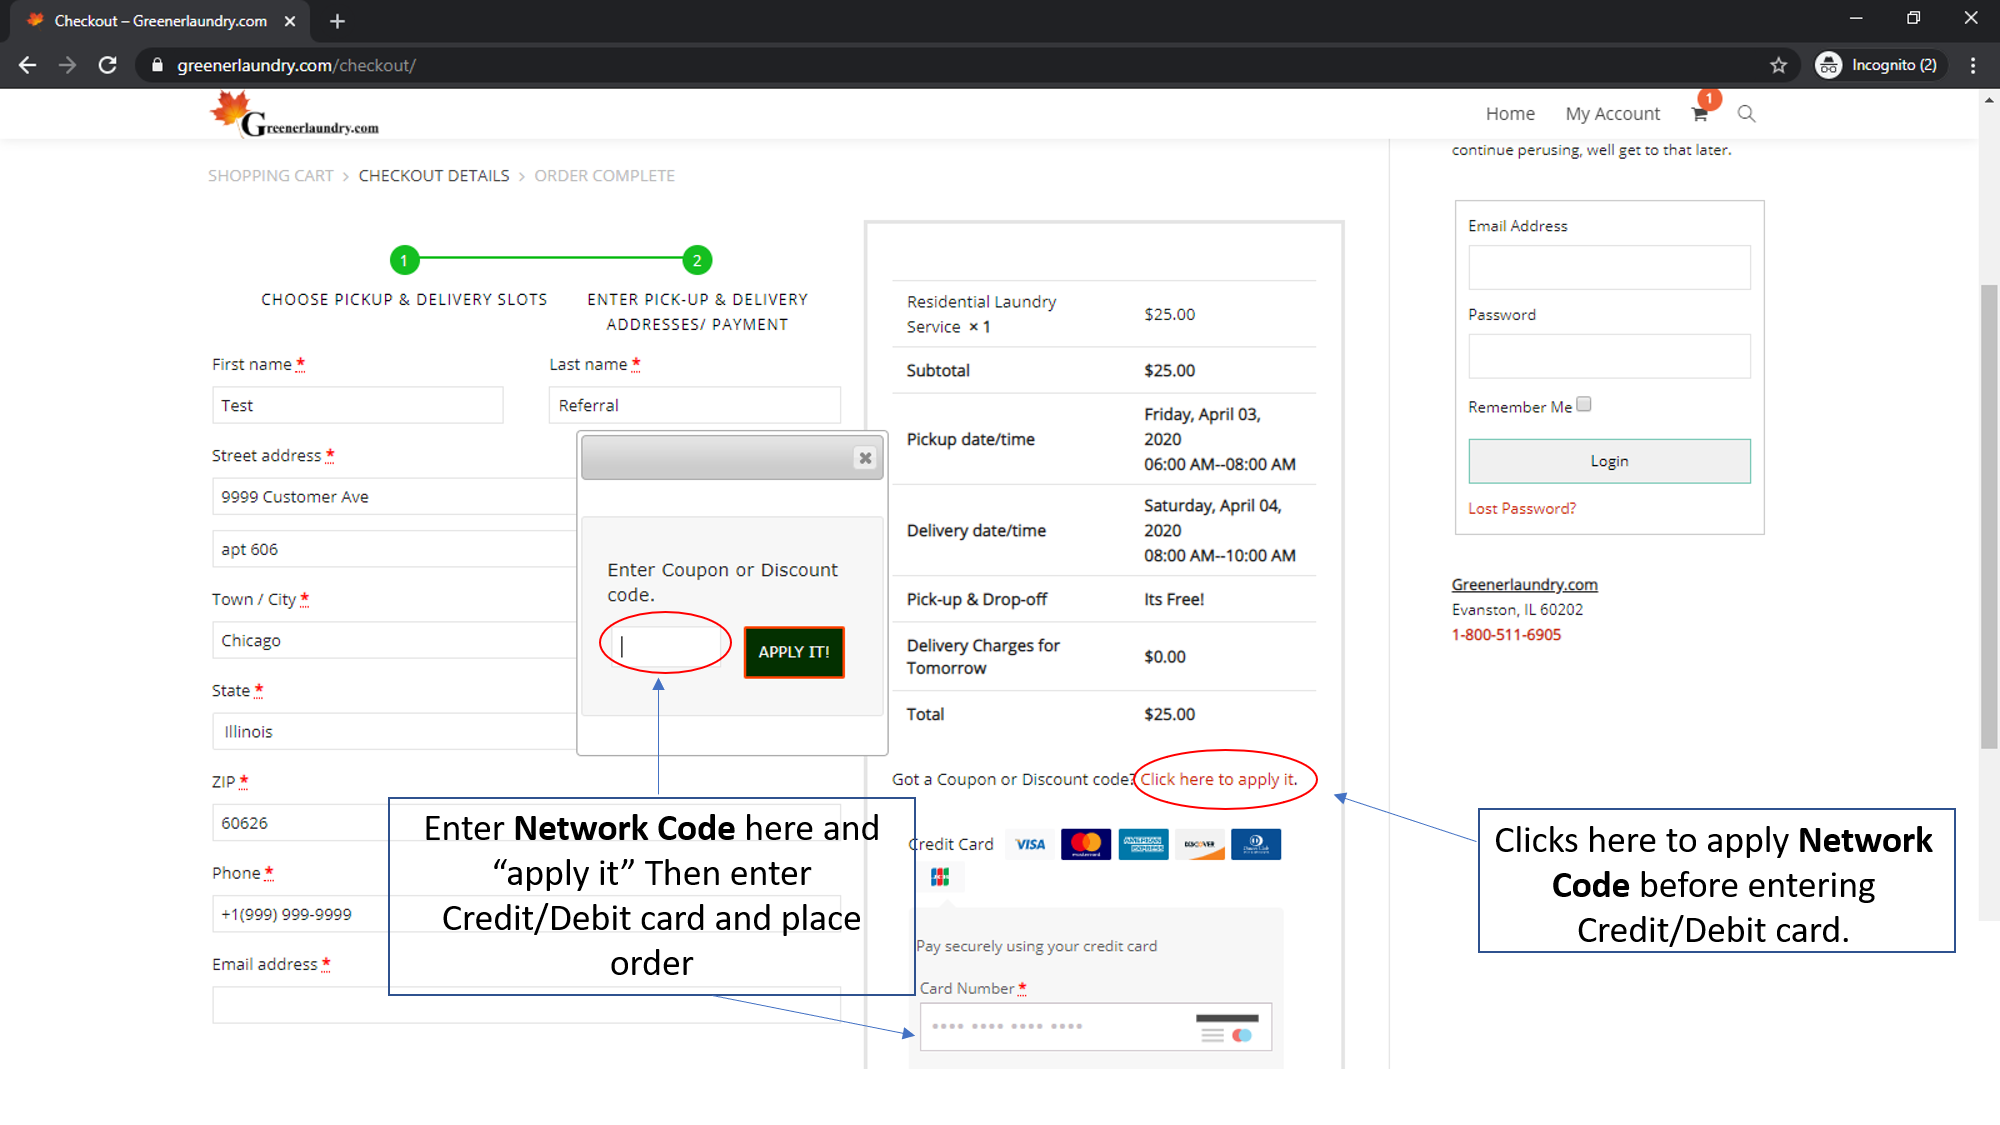
Task: Follow the Lost Password link
Action: click(1521, 508)
